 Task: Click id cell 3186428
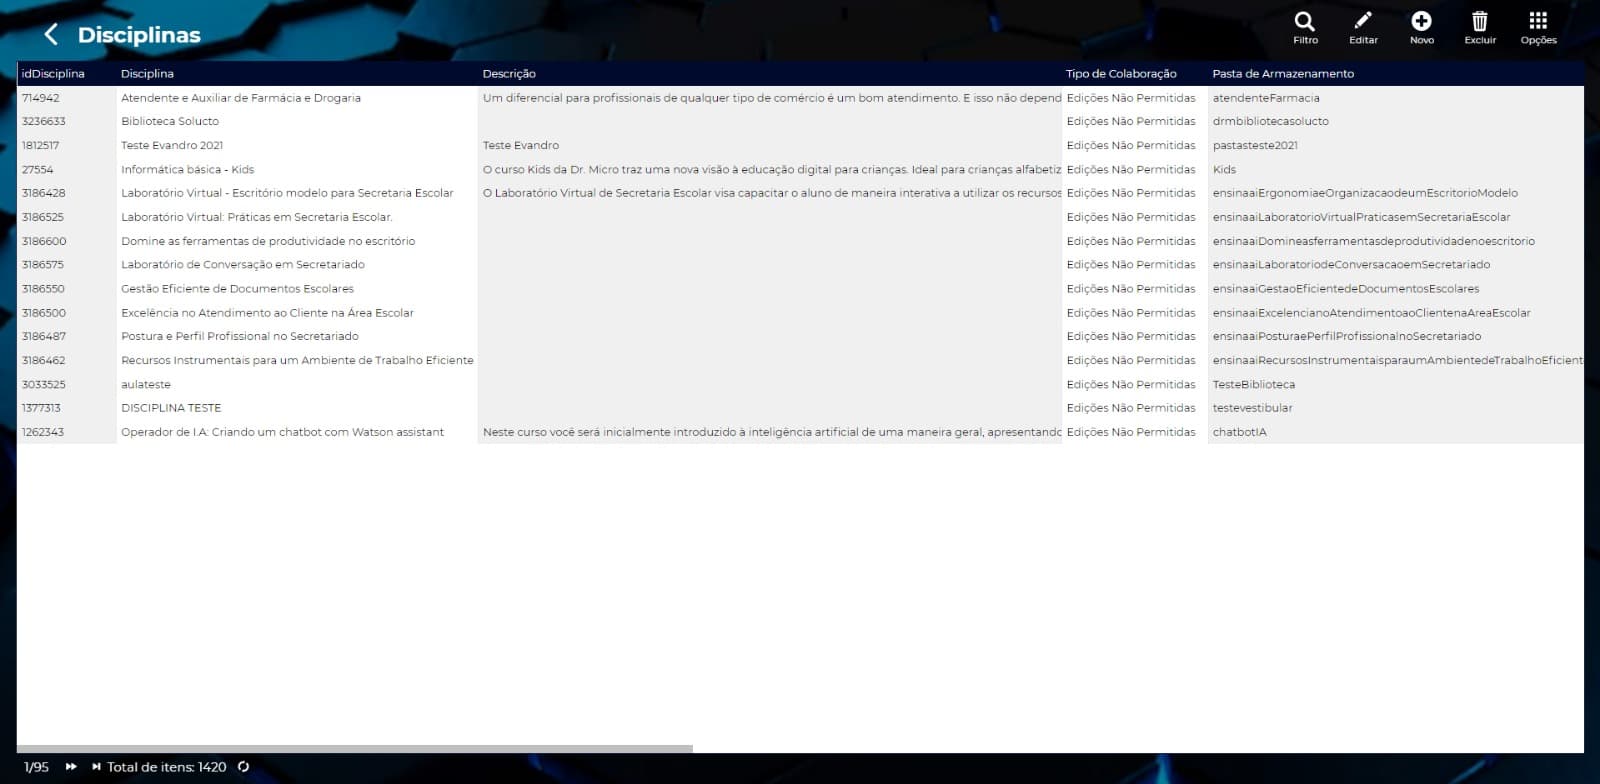click(x=44, y=193)
